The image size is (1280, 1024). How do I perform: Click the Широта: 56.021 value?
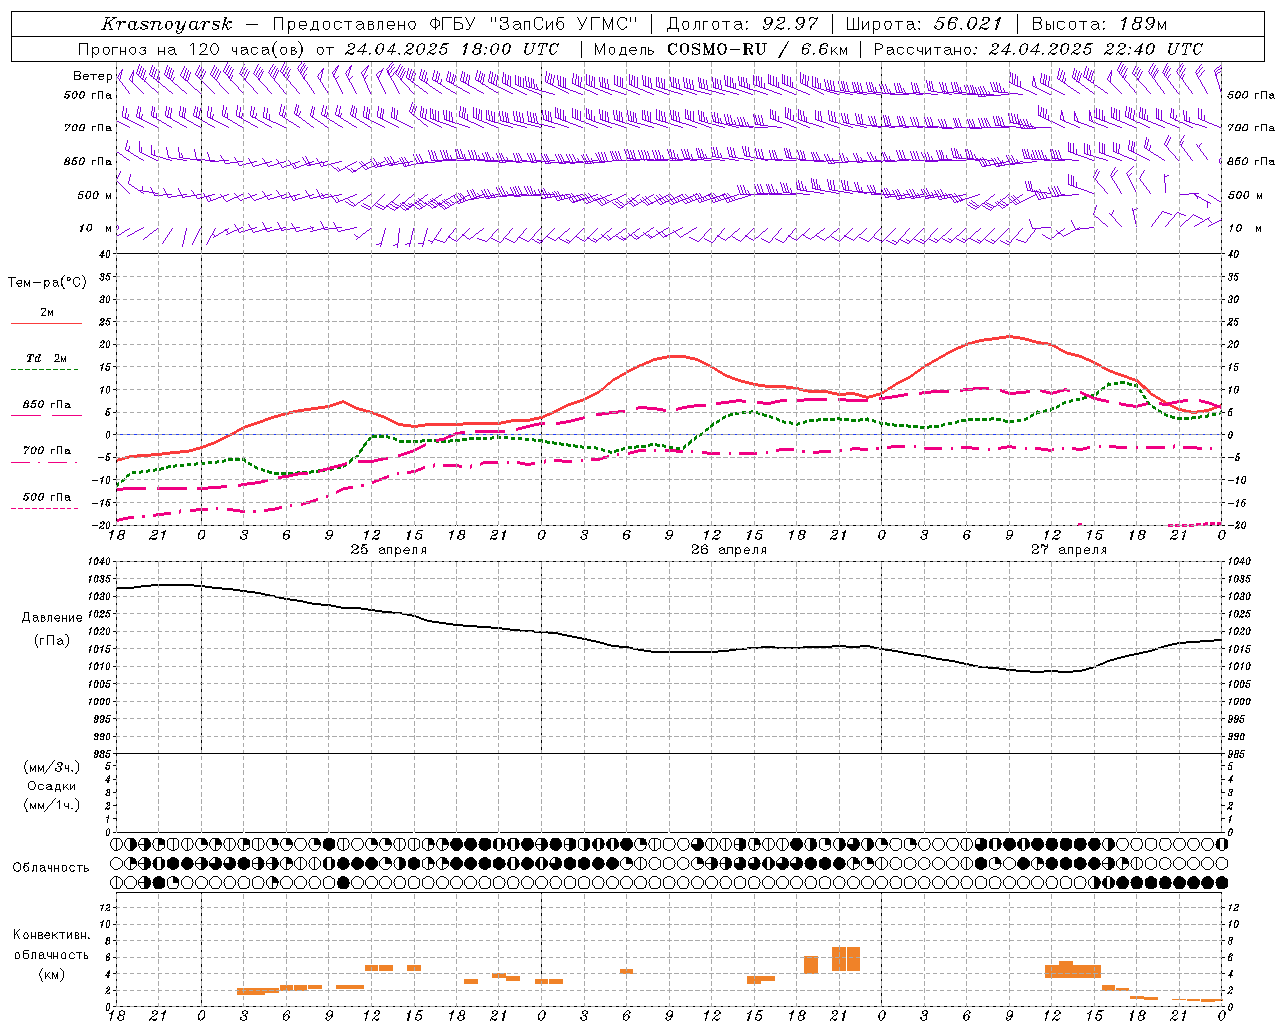coord(924,24)
